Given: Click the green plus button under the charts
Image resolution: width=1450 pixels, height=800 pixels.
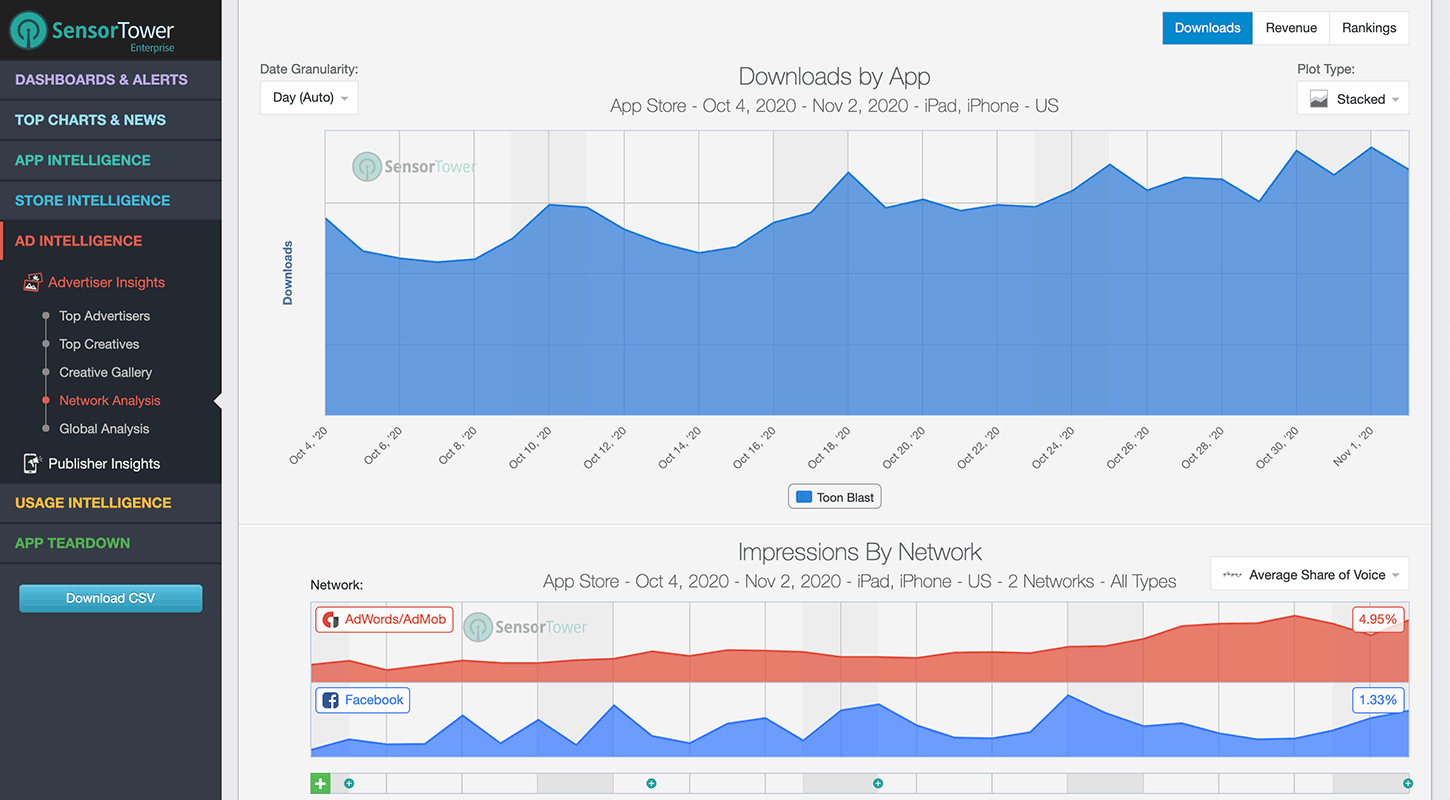Looking at the screenshot, I should [x=320, y=784].
